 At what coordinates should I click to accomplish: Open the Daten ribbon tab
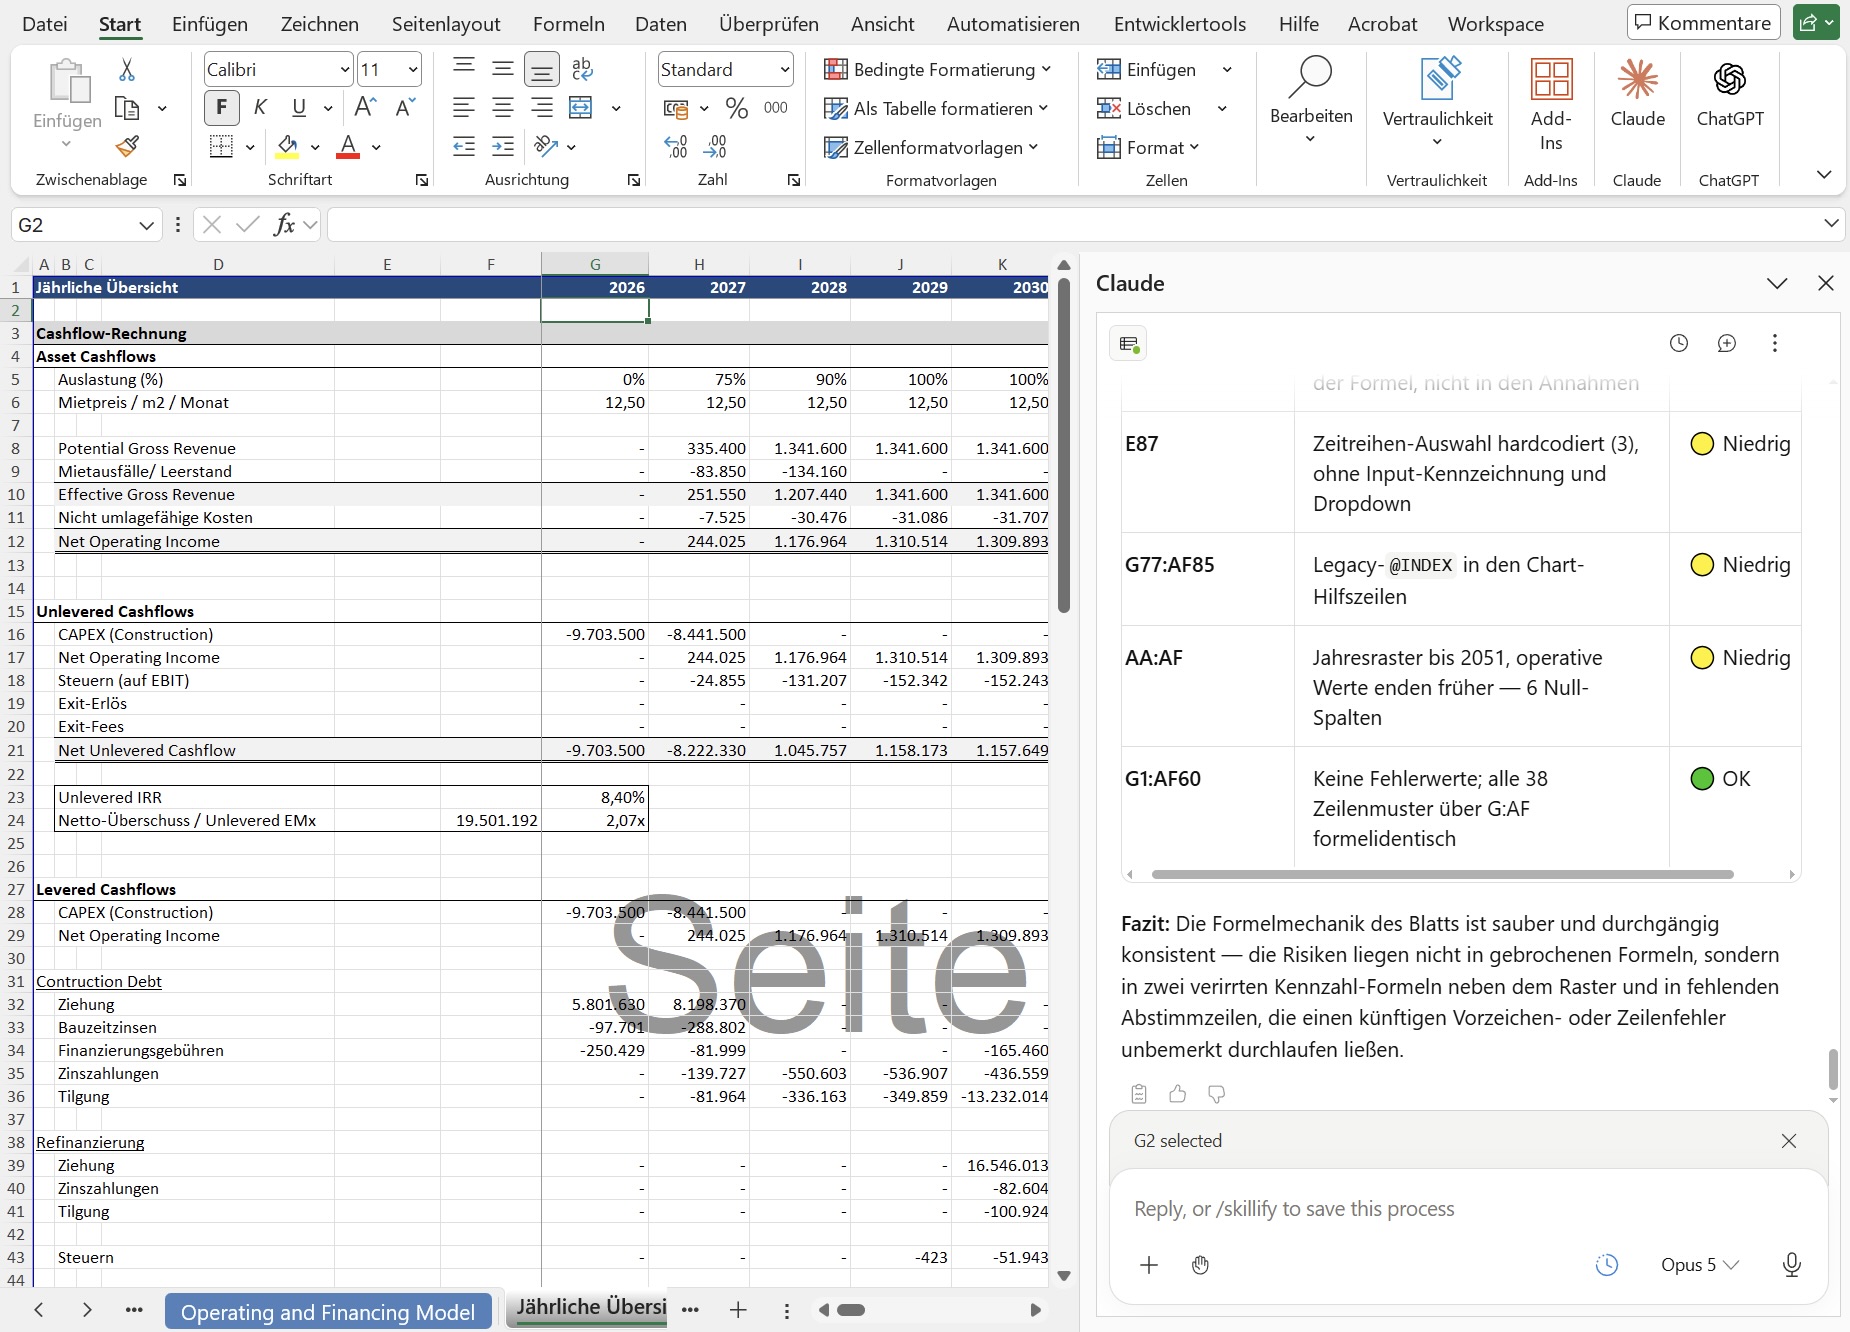(661, 24)
